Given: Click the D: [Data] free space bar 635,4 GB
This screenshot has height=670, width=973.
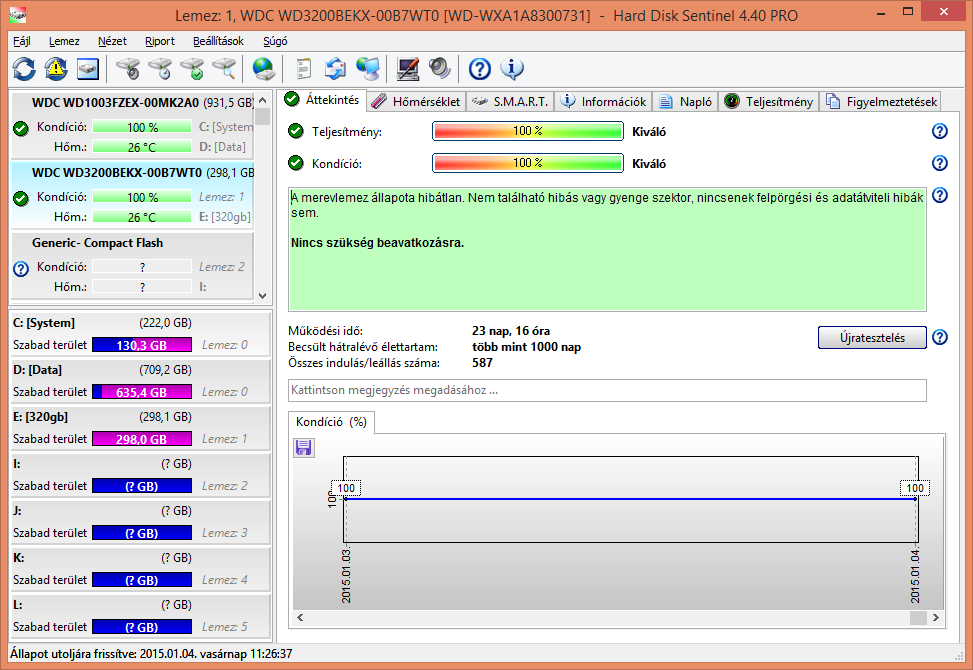Looking at the screenshot, I should point(142,392).
